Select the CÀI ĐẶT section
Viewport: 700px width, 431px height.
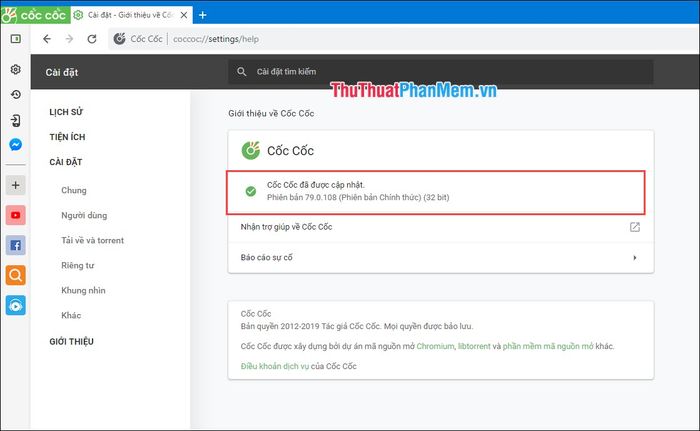click(x=66, y=162)
